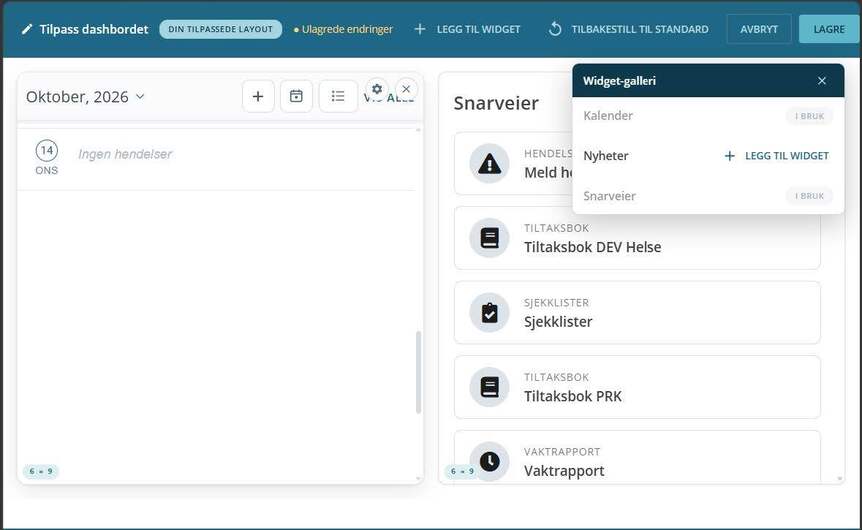Open the Vaktrapport shortcut card
The image size is (862, 530).
[x=637, y=457]
